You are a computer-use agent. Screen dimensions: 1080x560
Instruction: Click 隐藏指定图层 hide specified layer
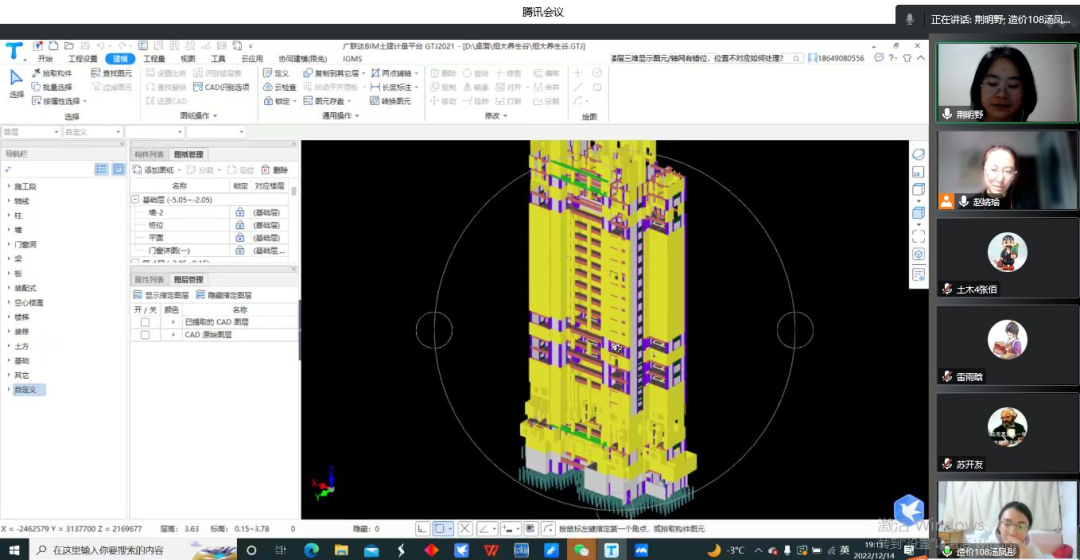[224, 295]
